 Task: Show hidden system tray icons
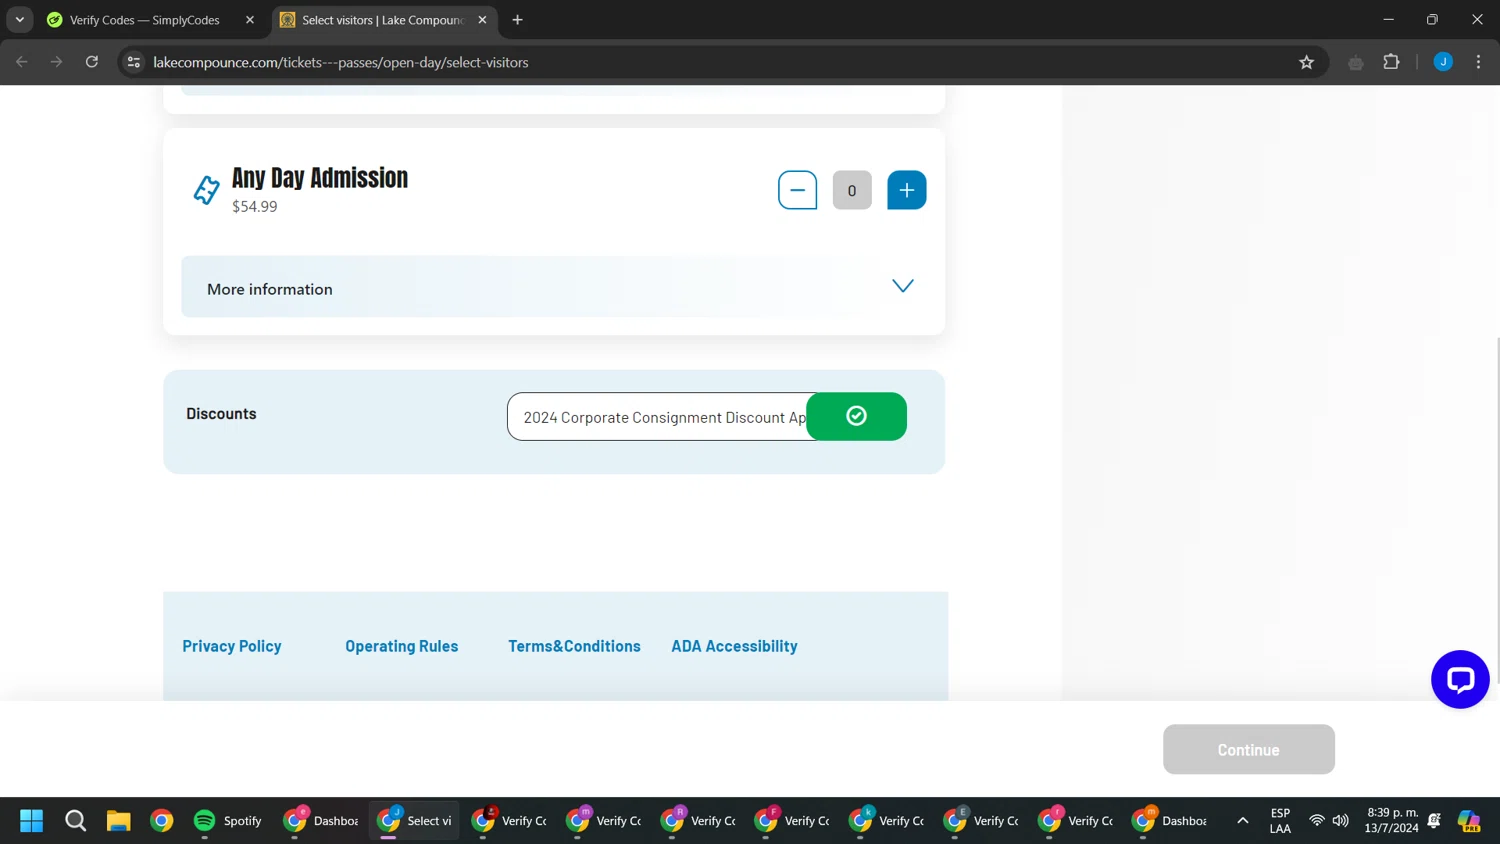[1243, 821]
